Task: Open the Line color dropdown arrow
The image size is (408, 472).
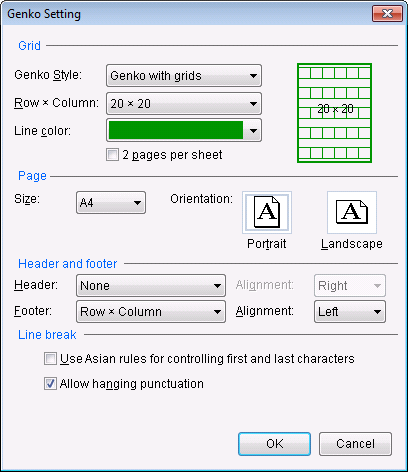Action: (253, 130)
